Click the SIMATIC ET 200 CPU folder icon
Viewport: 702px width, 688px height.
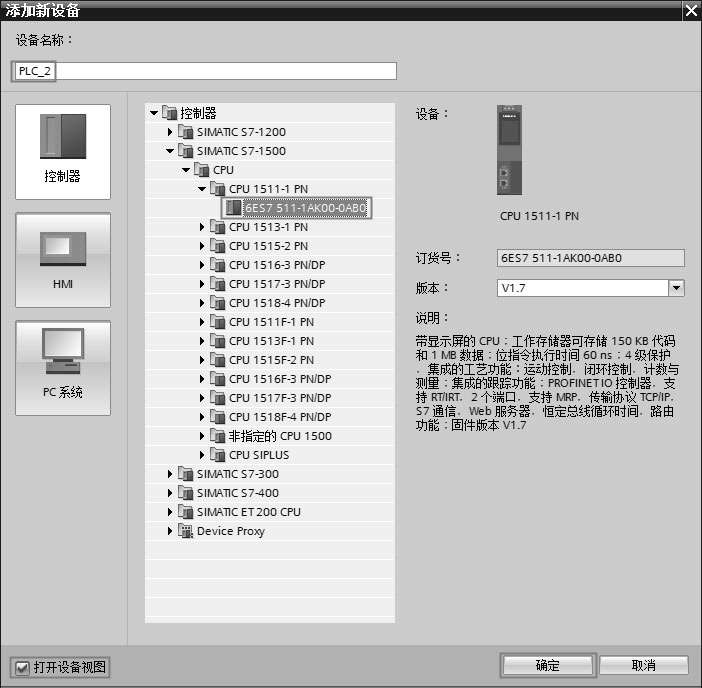(185, 512)
